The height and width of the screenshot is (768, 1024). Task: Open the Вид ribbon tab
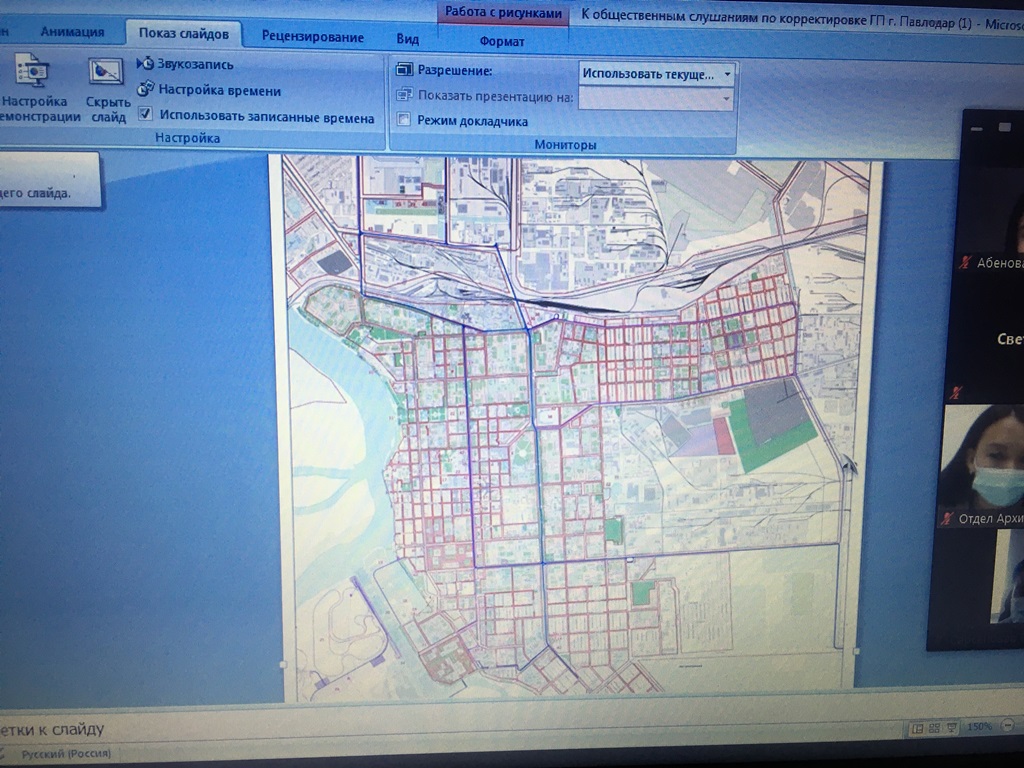coord(408,39)
